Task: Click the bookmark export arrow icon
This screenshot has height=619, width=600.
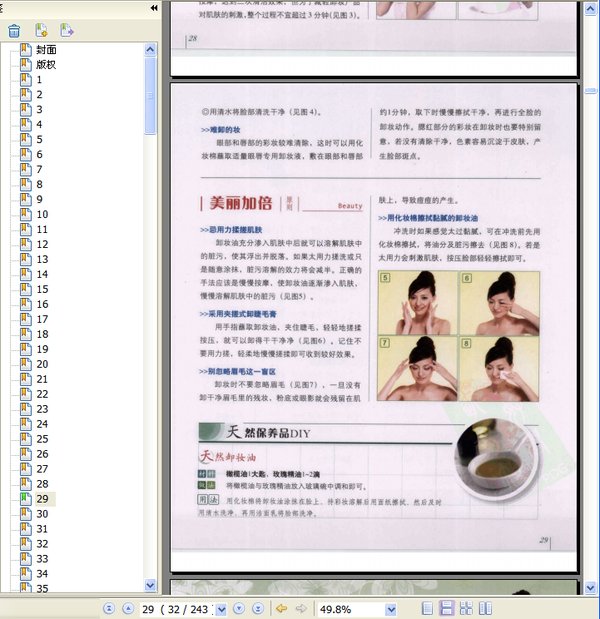Action: coord(67,30)
